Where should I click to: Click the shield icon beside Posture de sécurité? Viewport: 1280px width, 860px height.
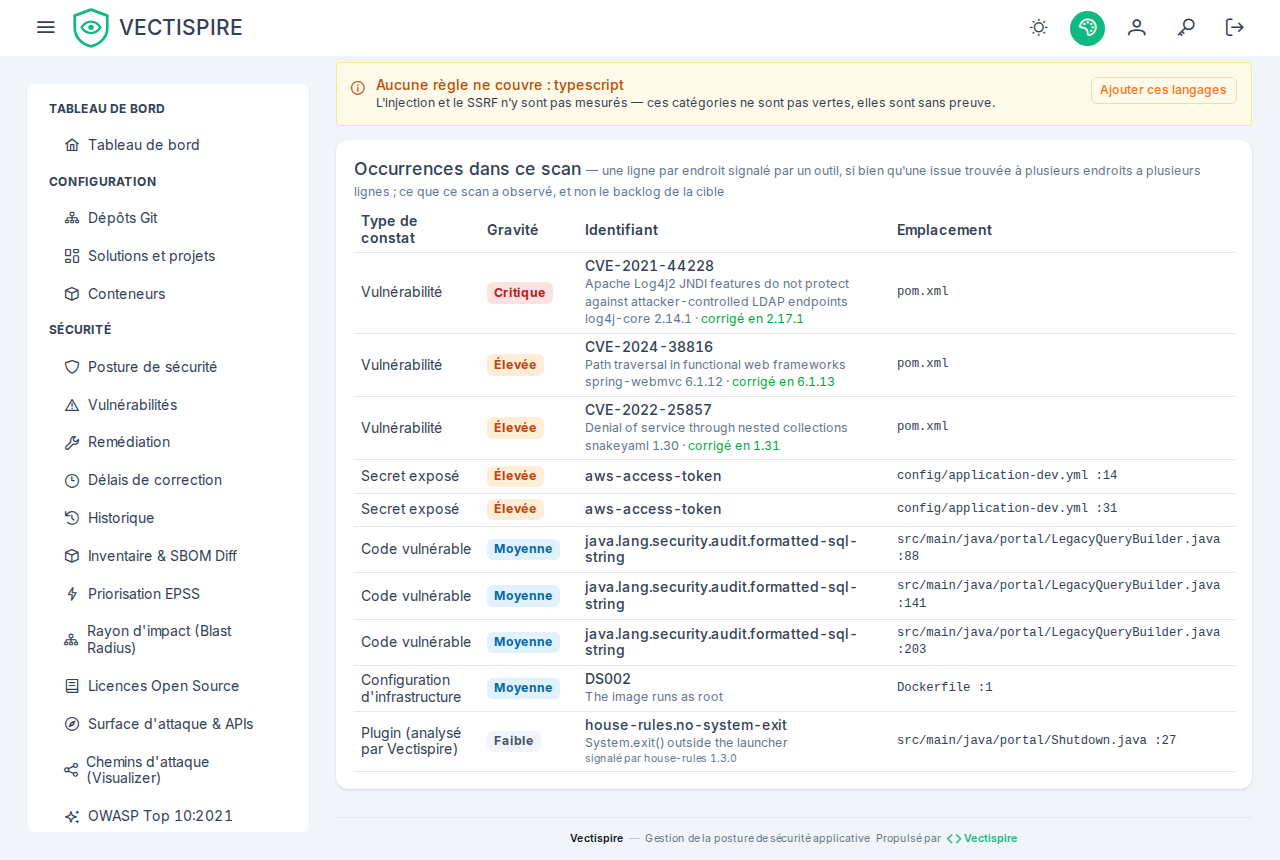click(x=72, y=367)
